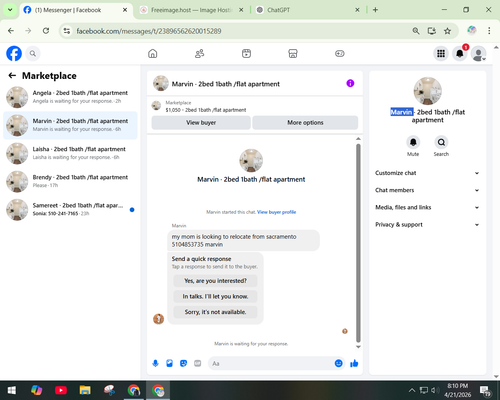This screenshot has height=400, width=500.
Task: Open the Marketplace listing $1,050 header
Action: coord(206,110)
